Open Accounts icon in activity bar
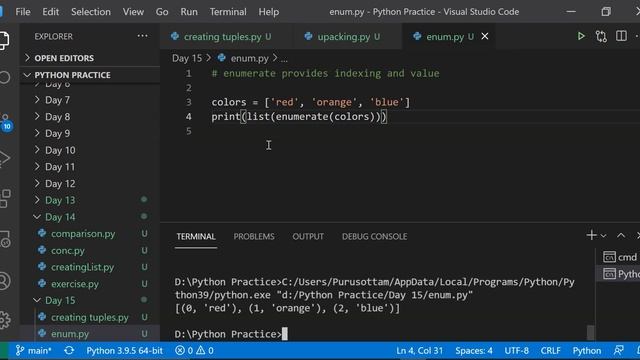The width and height of the screenshot is (640, 360). tap(4, 281)
